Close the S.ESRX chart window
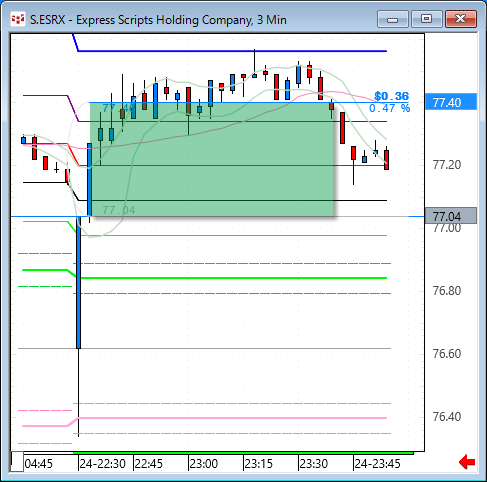Image resolution: width=487 pixels, height=482 pixels. coord(461,19)
